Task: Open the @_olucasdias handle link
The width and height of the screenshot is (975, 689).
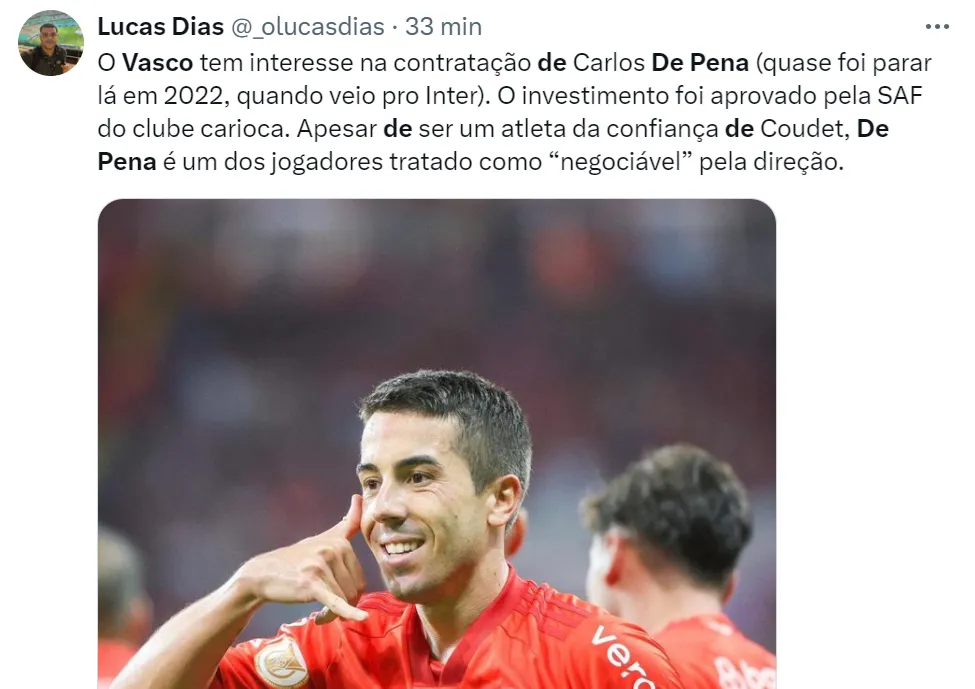Action: point(308,27)
